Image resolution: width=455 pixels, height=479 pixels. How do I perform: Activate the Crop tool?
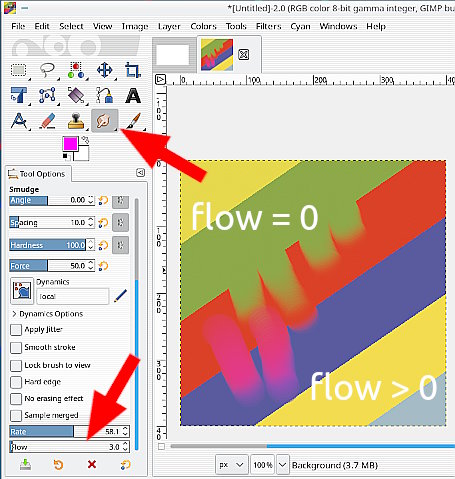[133, 70]
